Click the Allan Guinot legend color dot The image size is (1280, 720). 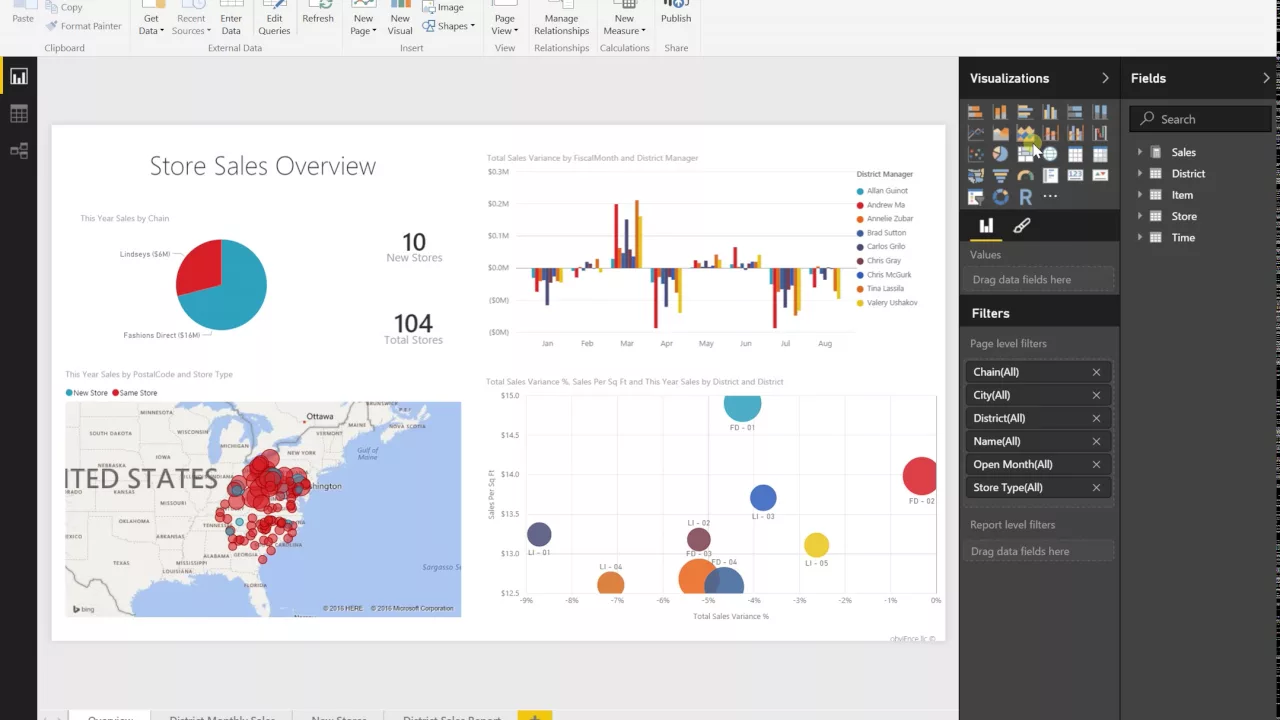pos(860,191)
